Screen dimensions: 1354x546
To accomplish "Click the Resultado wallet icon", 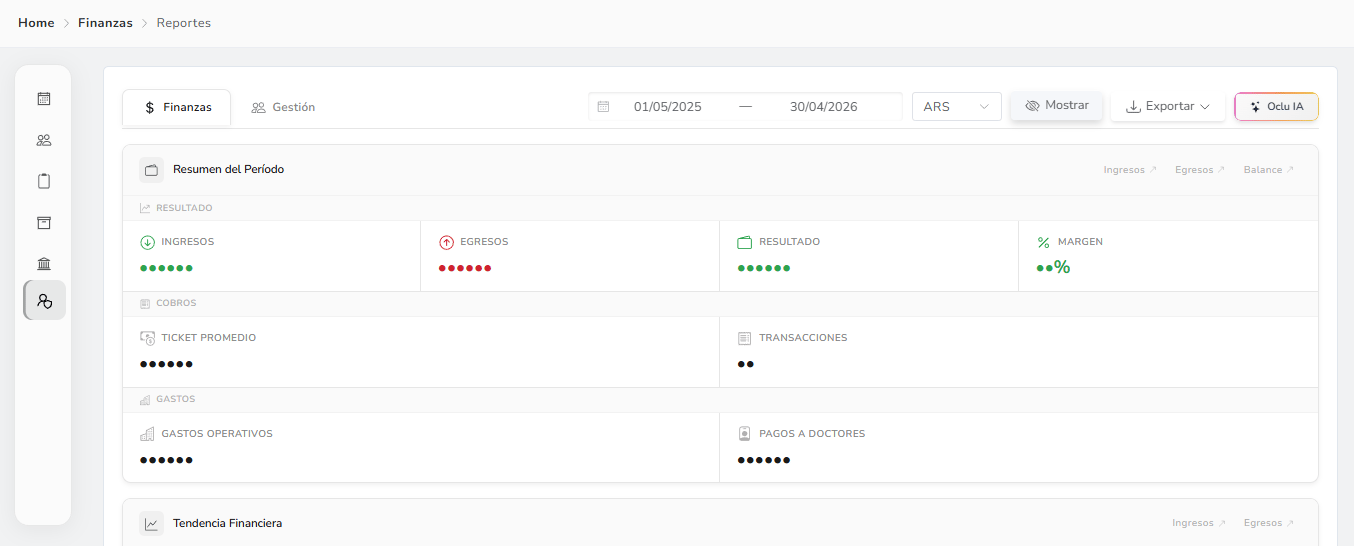I will point(744,242).
